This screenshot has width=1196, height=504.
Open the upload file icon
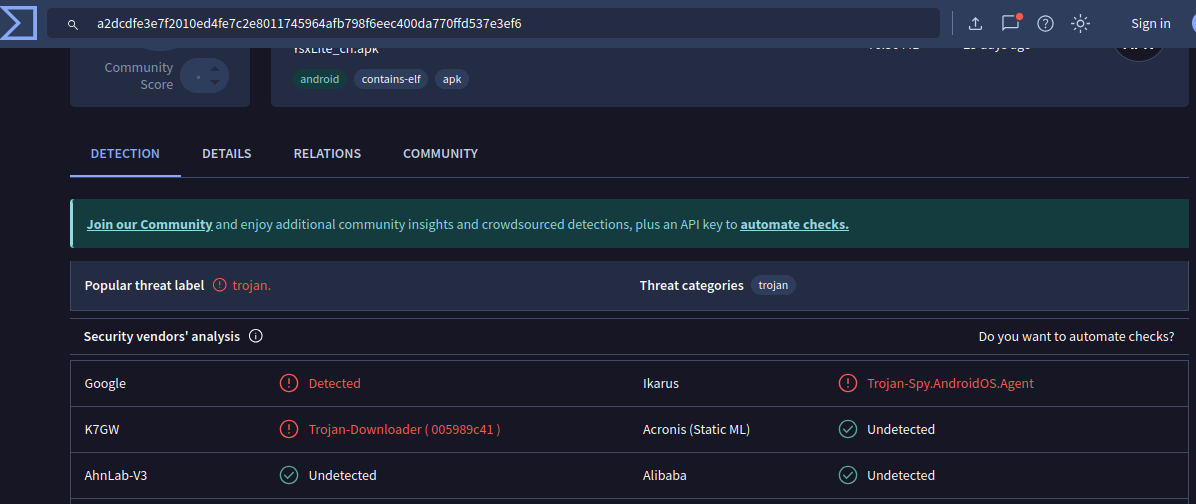[975, 23]
